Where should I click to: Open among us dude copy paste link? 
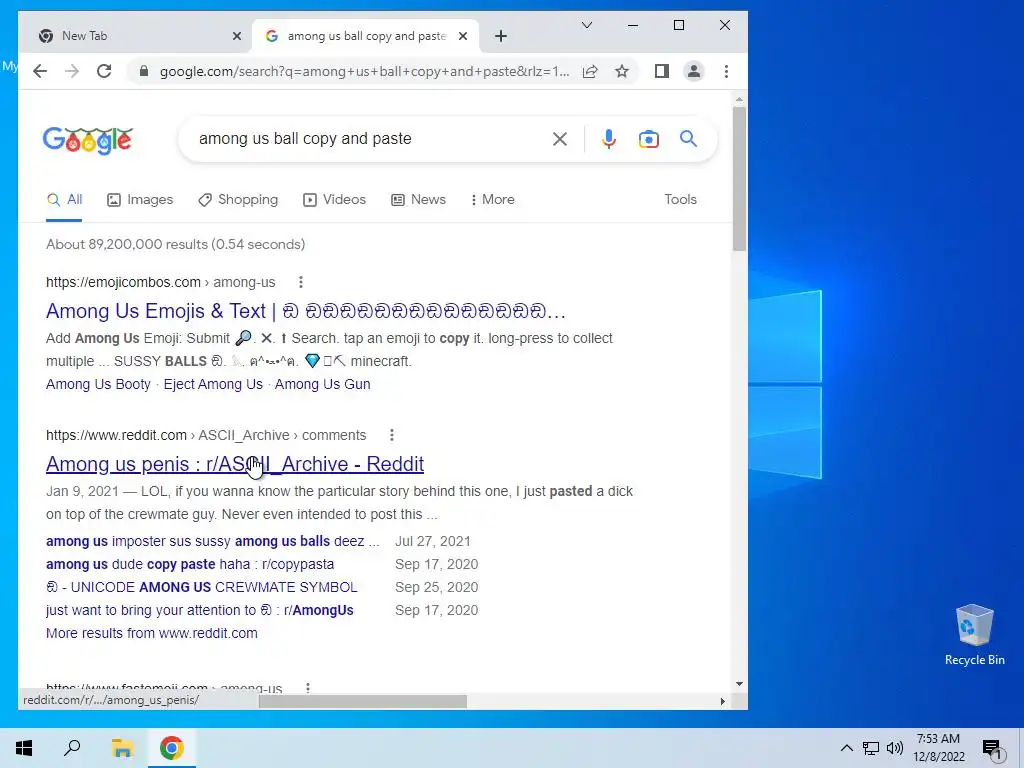pos(189,564)
